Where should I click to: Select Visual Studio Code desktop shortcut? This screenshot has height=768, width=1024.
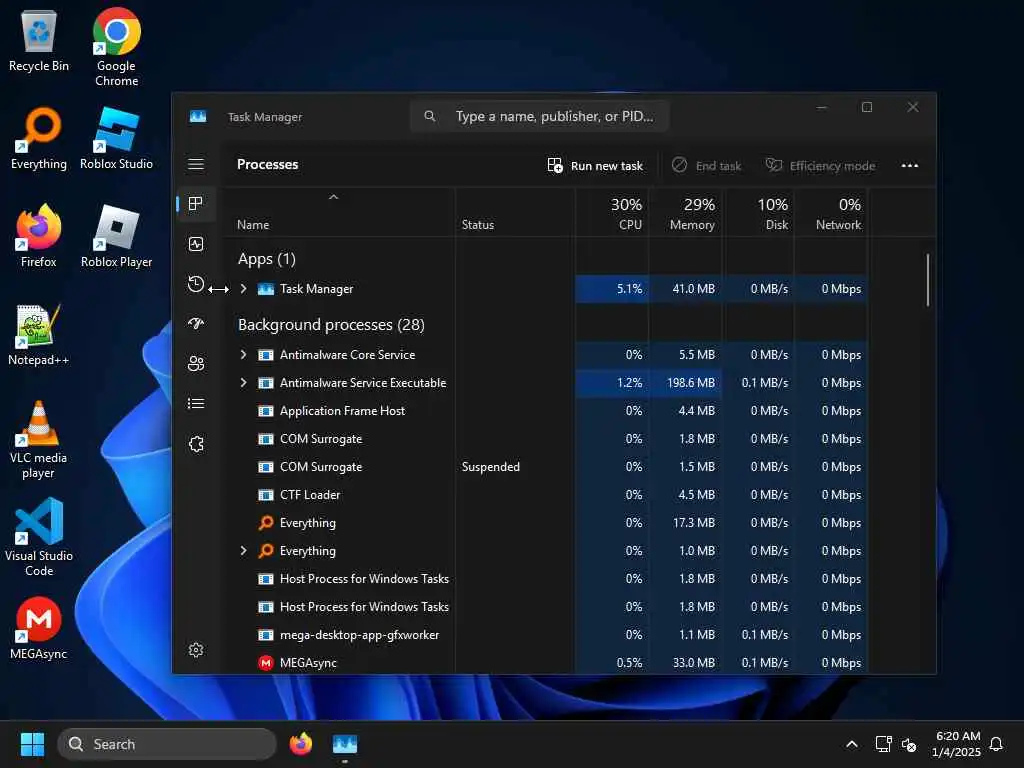(39, 537)
